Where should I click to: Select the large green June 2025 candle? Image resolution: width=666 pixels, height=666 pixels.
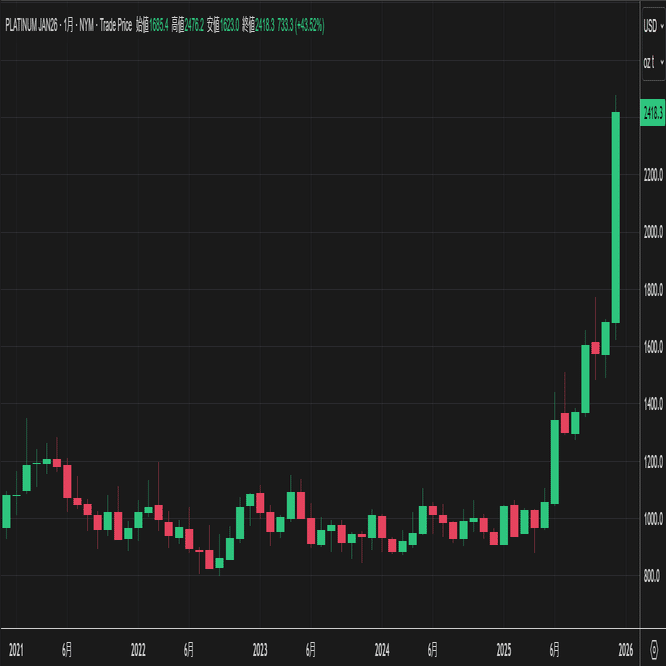click(x=555, y=462)
